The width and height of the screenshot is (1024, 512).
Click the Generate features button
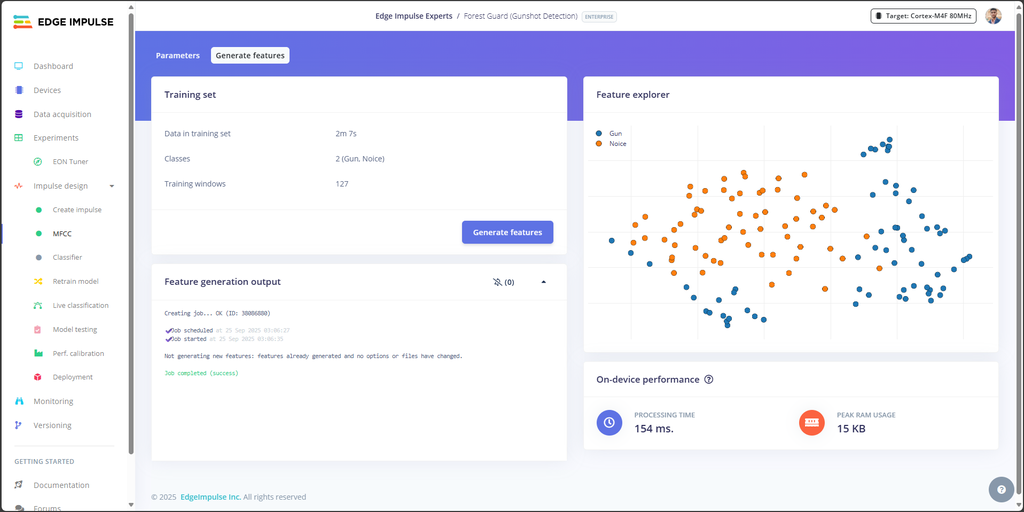(507, 232)
